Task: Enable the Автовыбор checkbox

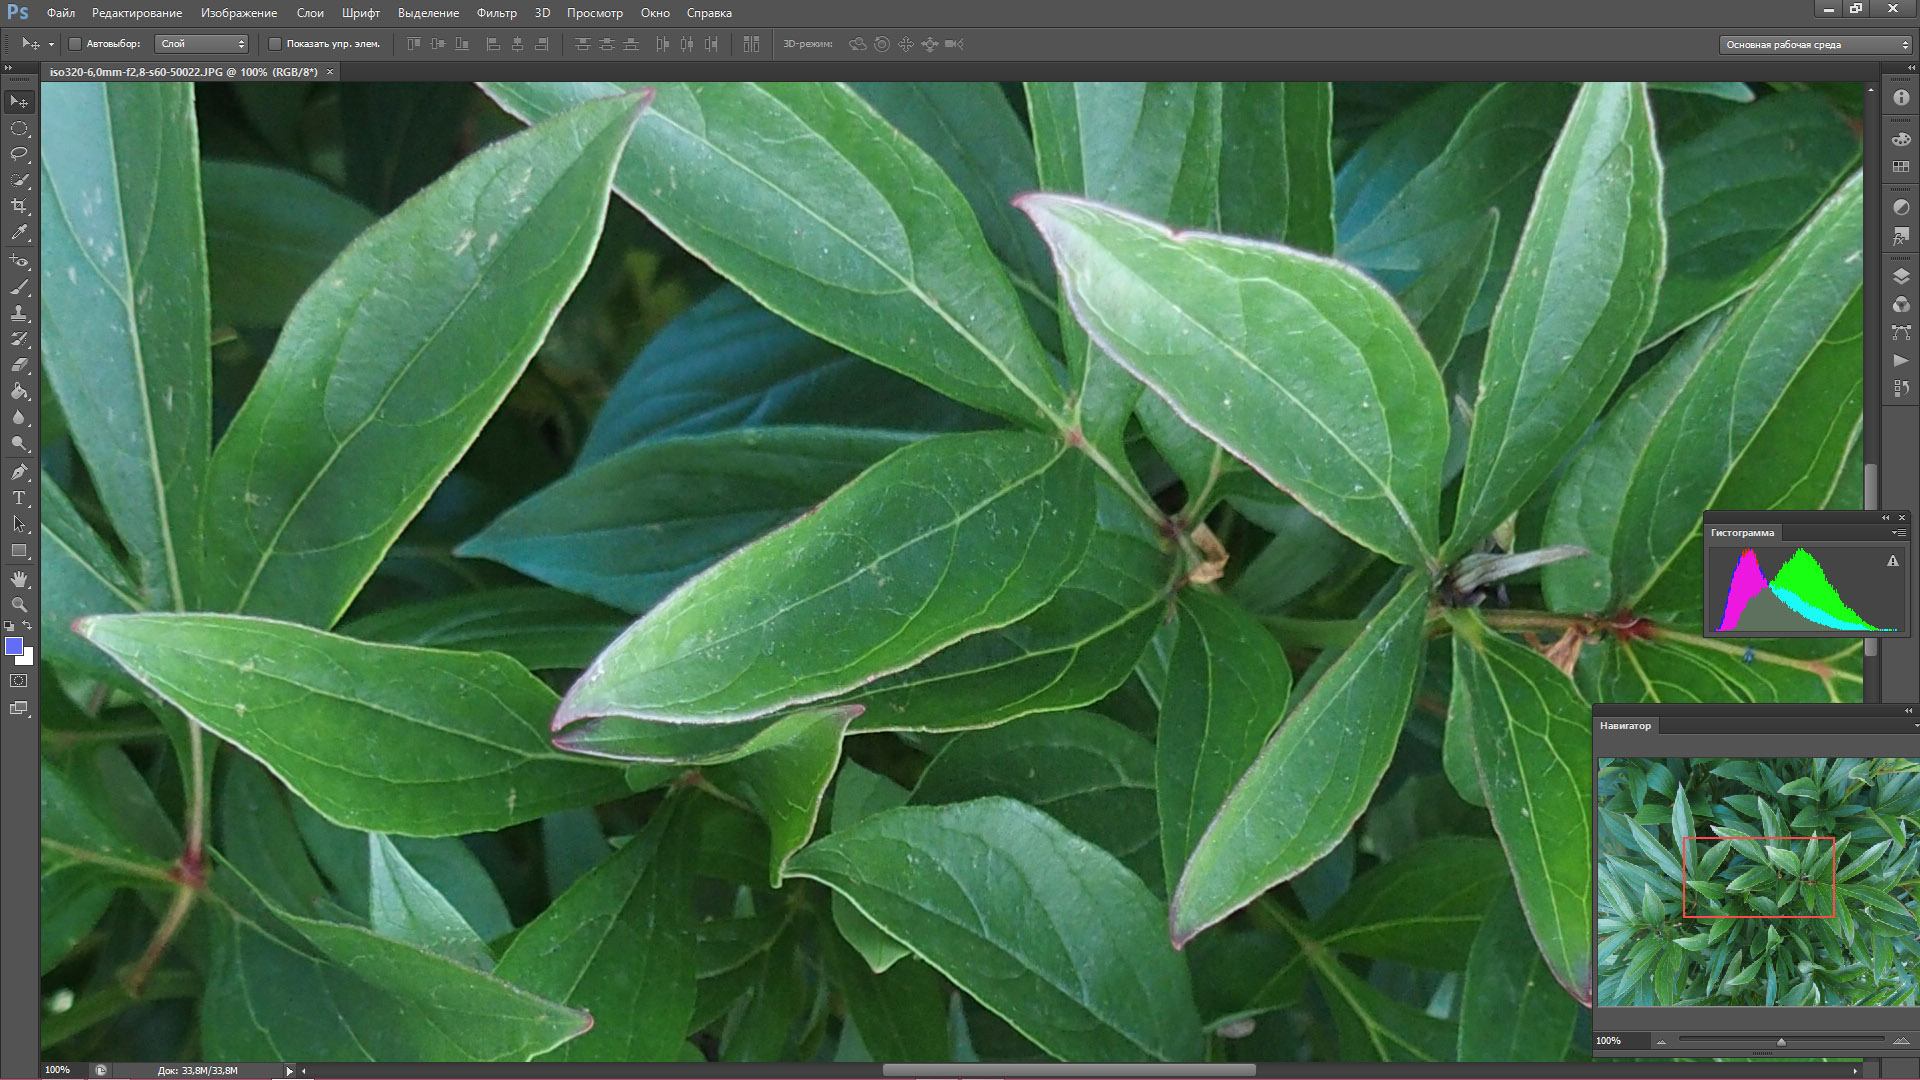Action: pyautogui.click(x=75, y=44)
